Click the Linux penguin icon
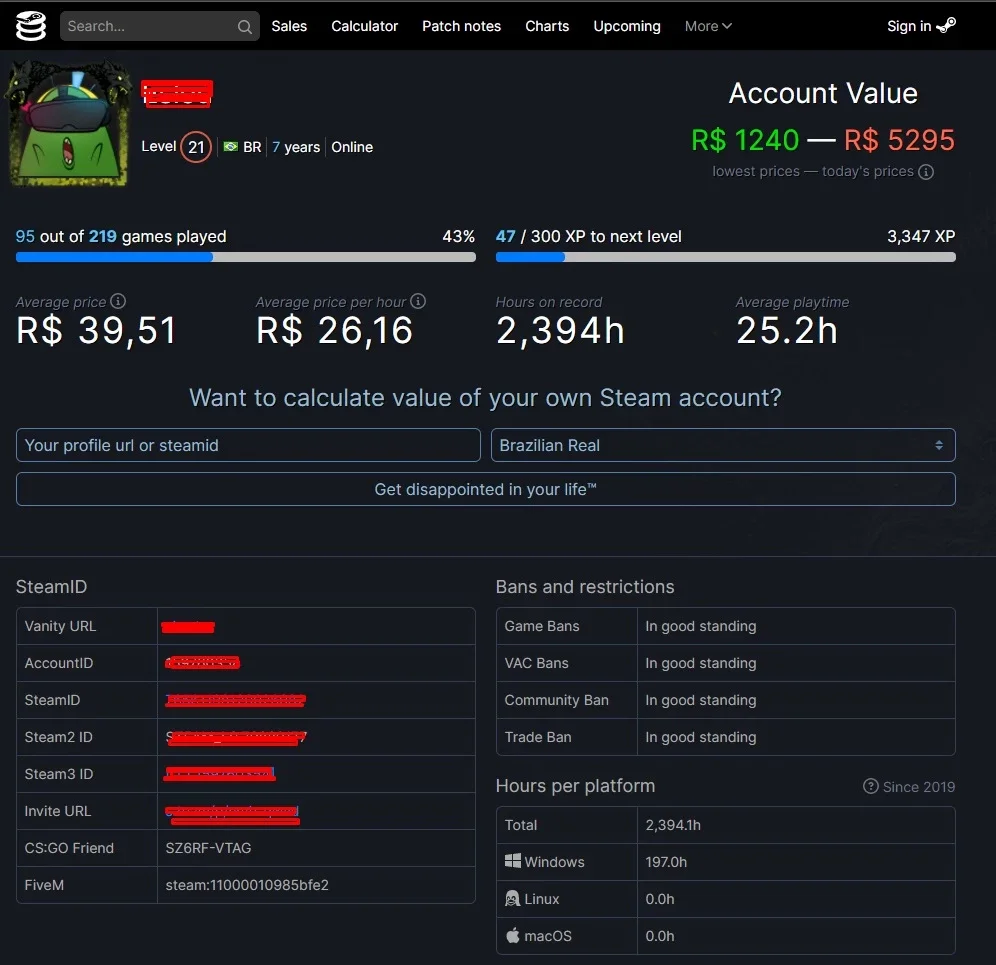Screen dimensions: 996x965 513,898
